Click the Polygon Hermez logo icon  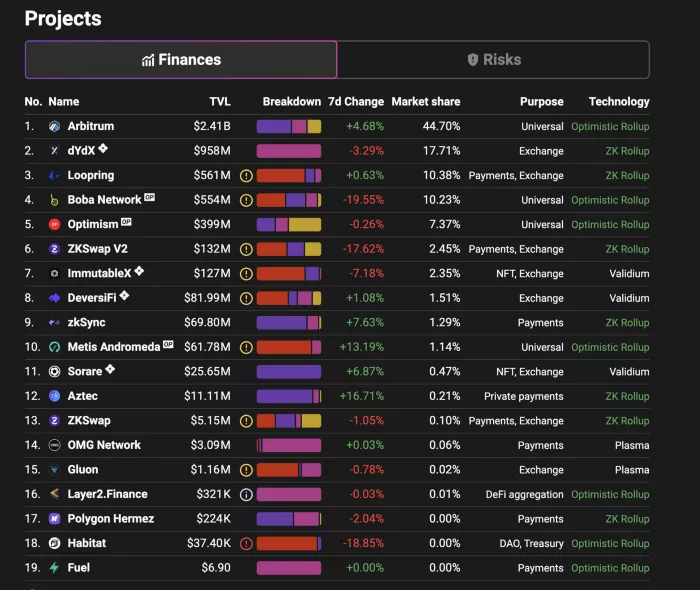click(54, 519)
